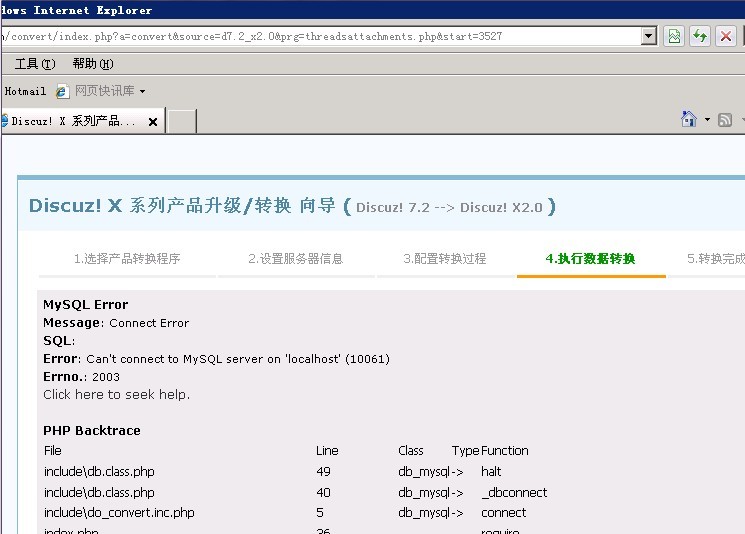Select step 4.执行数据转换

point(591,258)
